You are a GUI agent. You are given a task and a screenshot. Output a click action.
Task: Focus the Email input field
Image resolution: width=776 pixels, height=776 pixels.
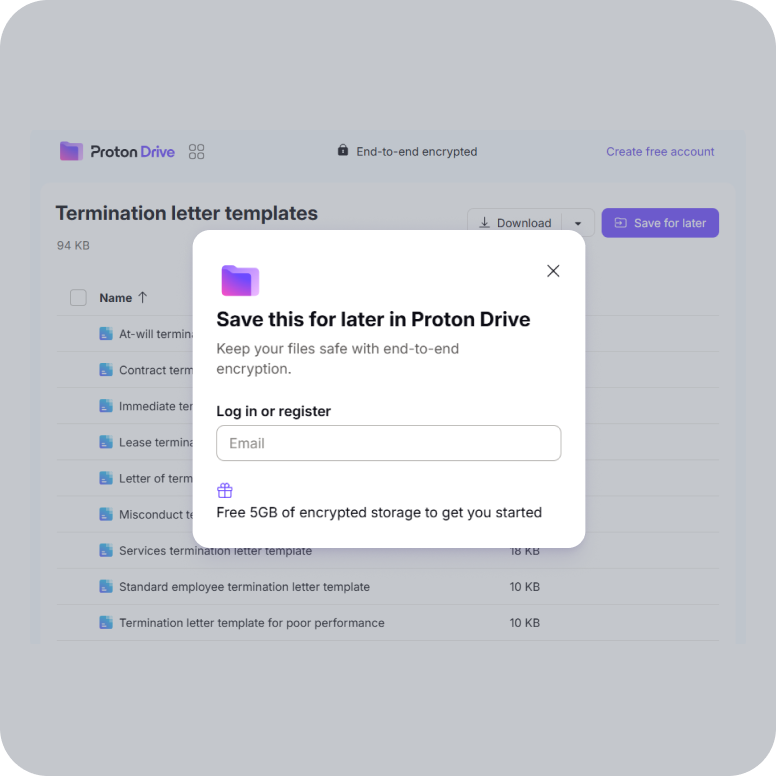[388, 443]
